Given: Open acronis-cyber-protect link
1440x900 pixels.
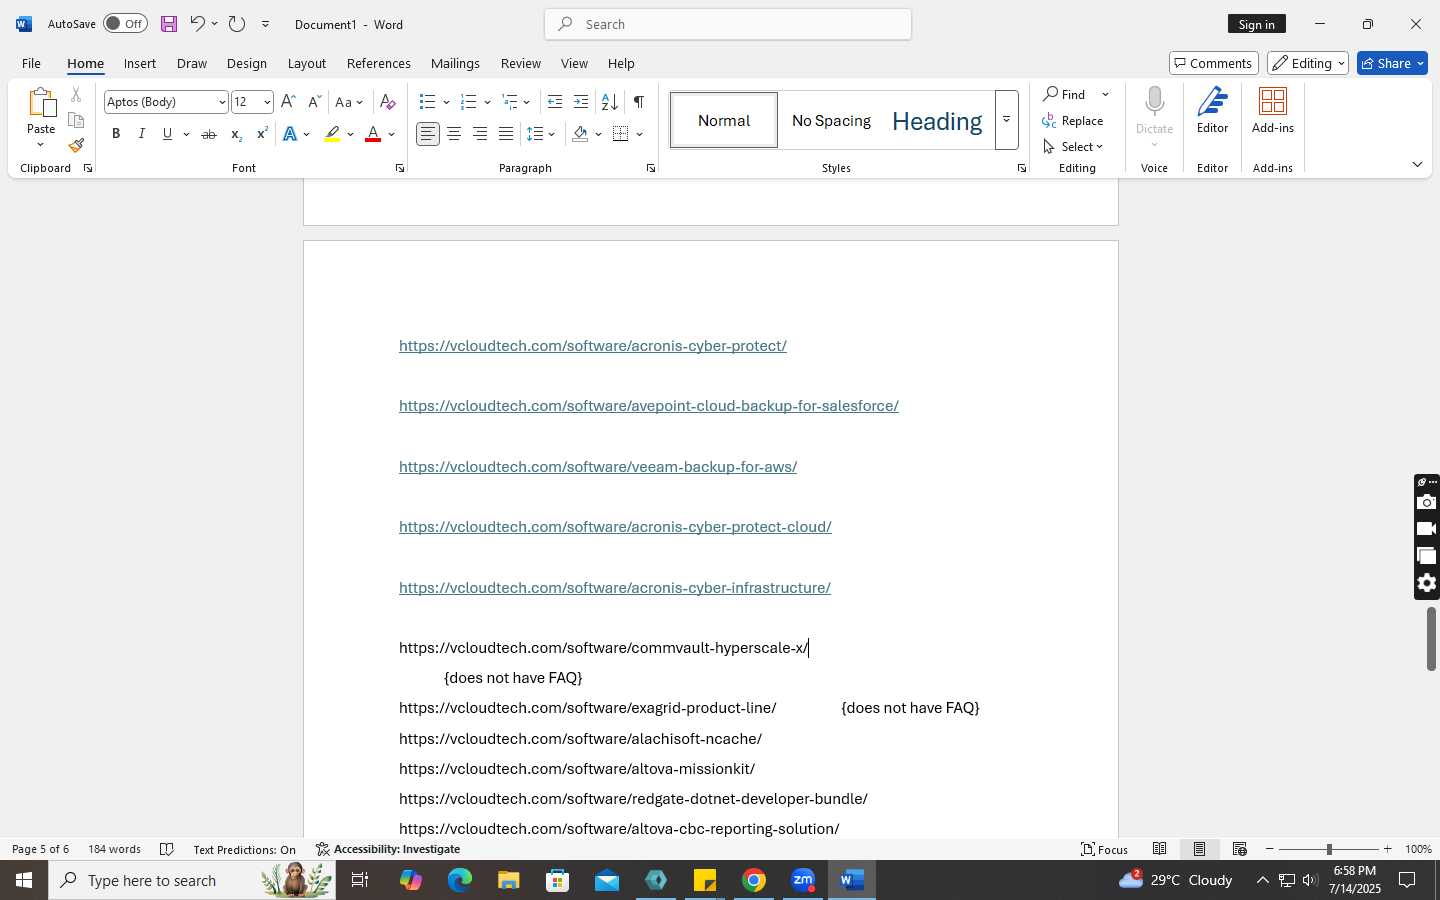Looking at the screenshot, I should tap(593, 346).
